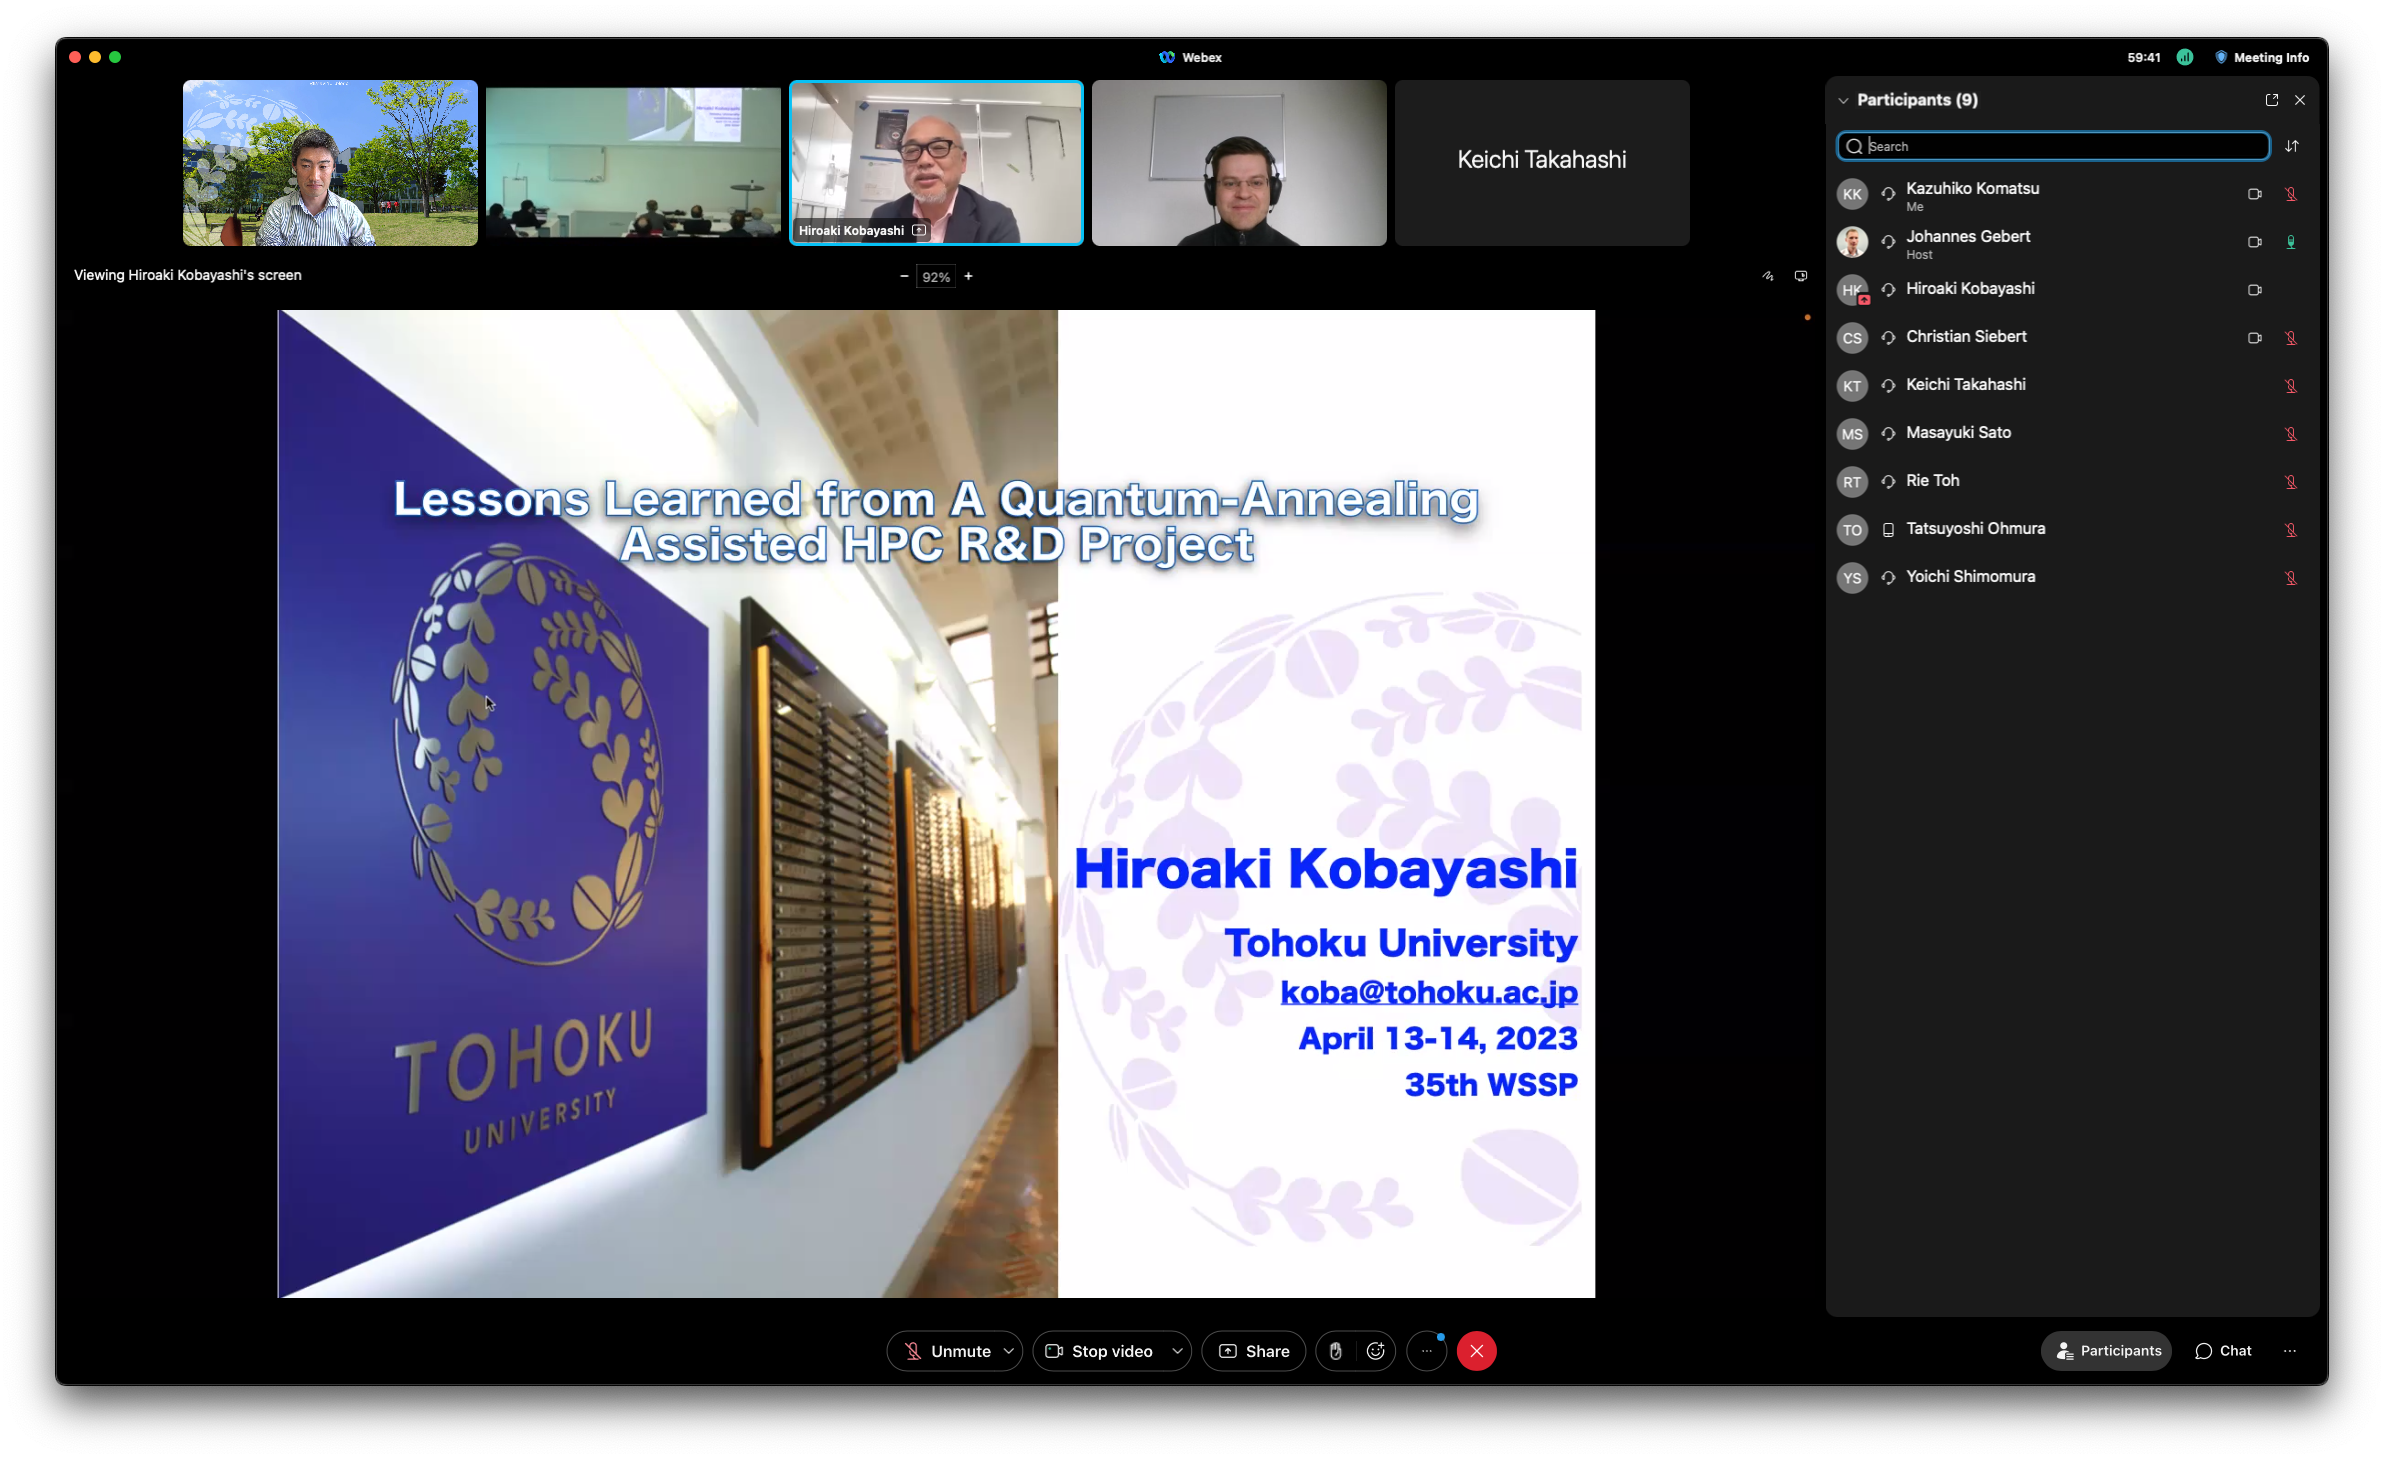Viewport: 2384px width, 1459px height.
Task: Select the Keichi Takahashi video tile
Action: click(x=1542, y=163)
